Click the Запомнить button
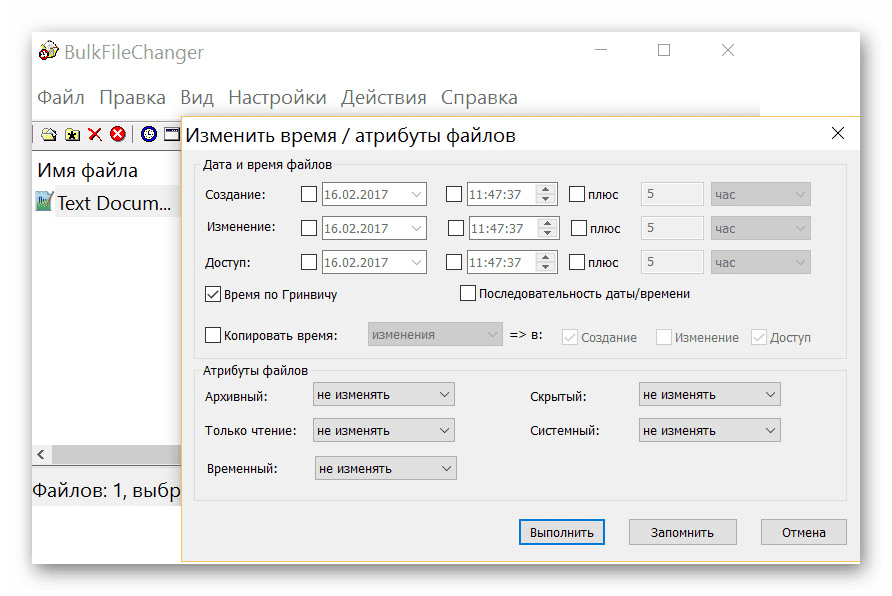 683,532
